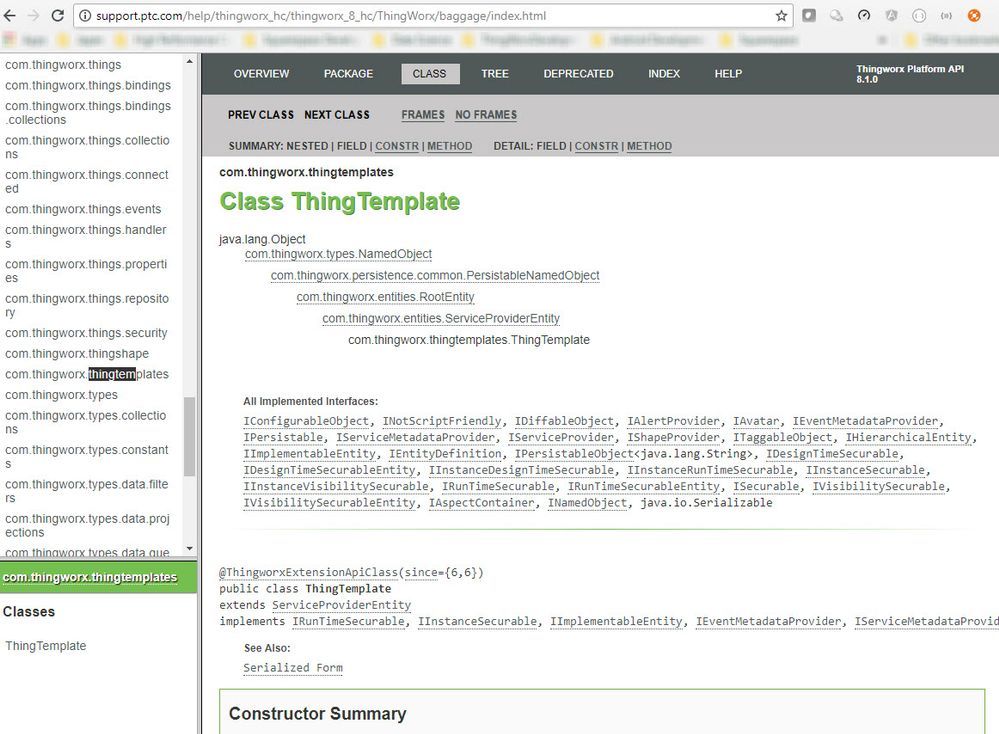Open ITaggableObject interface link
Viewport: 999px width, 734px height.
782,438
